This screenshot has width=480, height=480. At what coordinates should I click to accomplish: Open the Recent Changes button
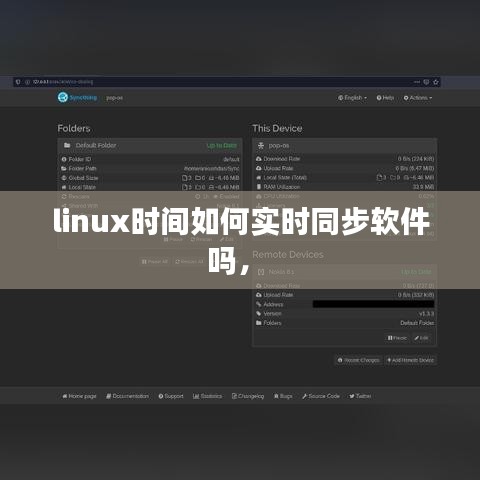click(x=358, y=360)
